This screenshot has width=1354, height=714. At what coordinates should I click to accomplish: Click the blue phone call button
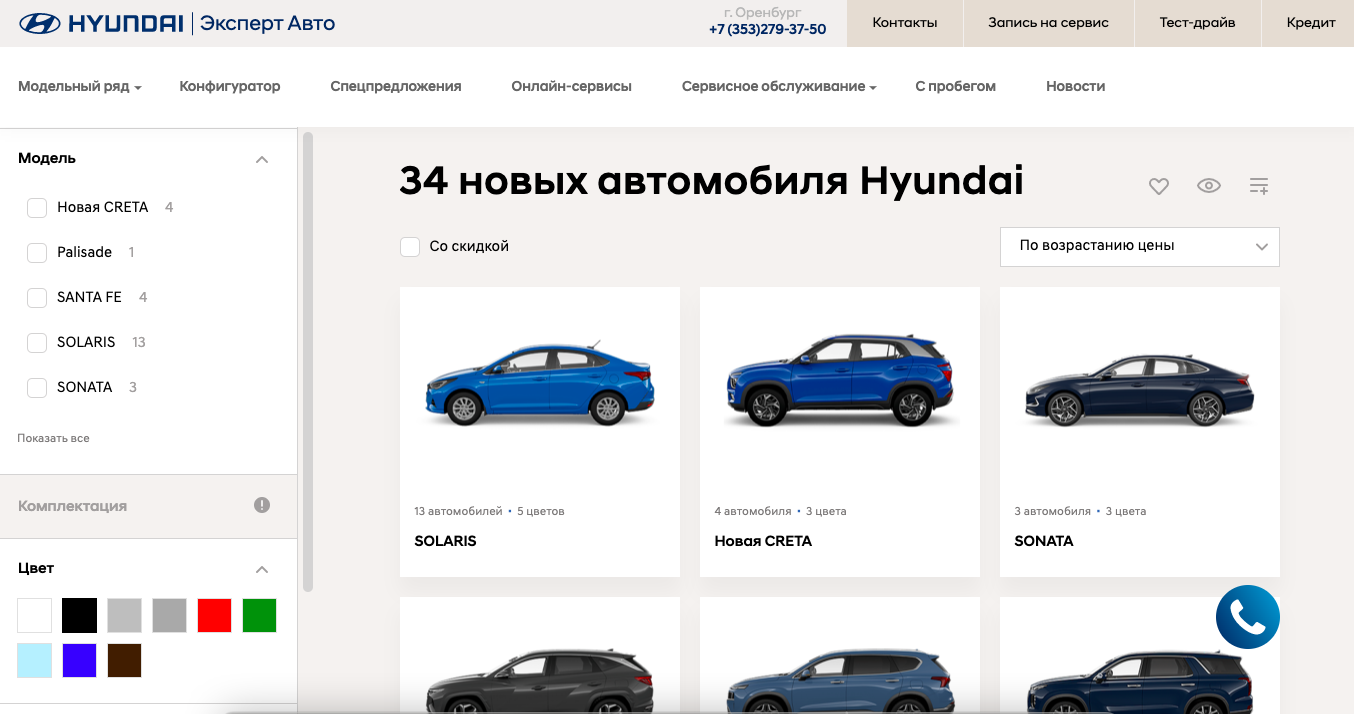click(x=1248, y=617)
